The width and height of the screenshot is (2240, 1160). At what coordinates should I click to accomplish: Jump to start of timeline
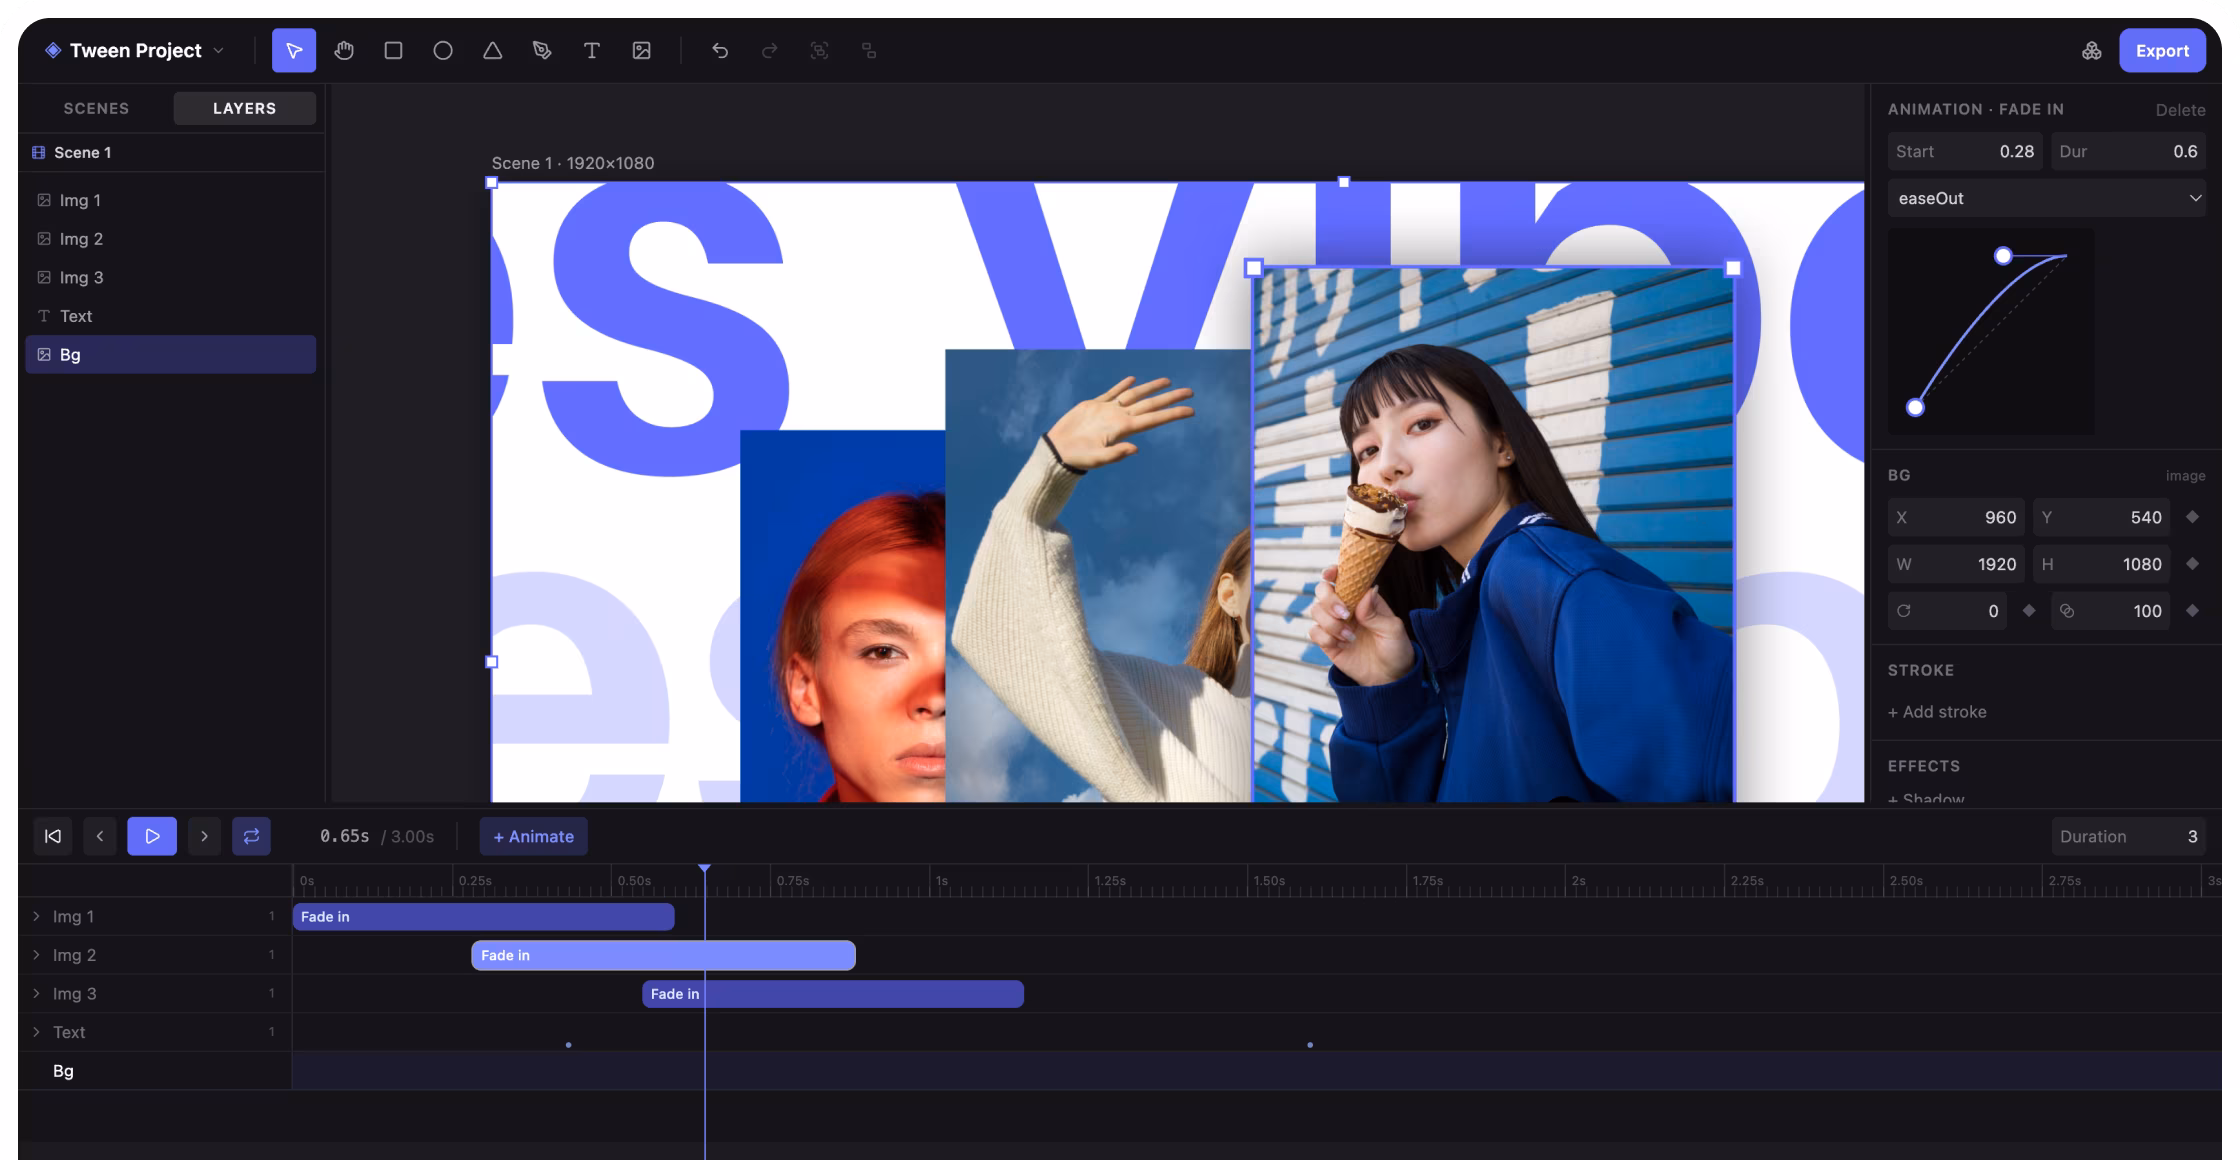coord(53,836)
